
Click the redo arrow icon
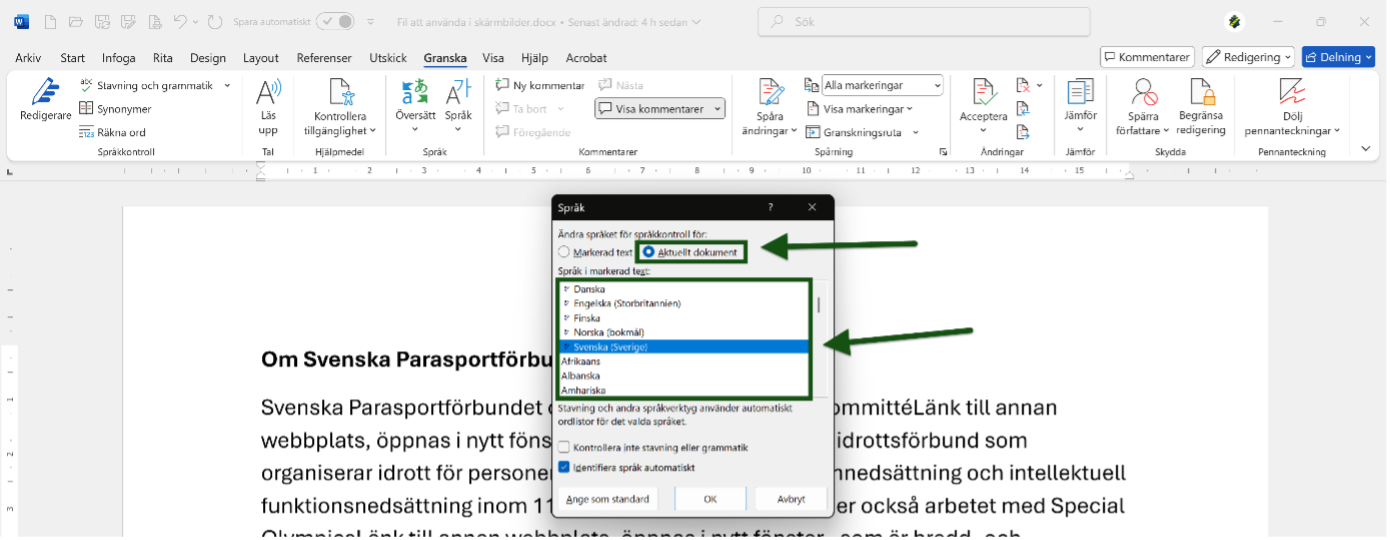[215, 21]
